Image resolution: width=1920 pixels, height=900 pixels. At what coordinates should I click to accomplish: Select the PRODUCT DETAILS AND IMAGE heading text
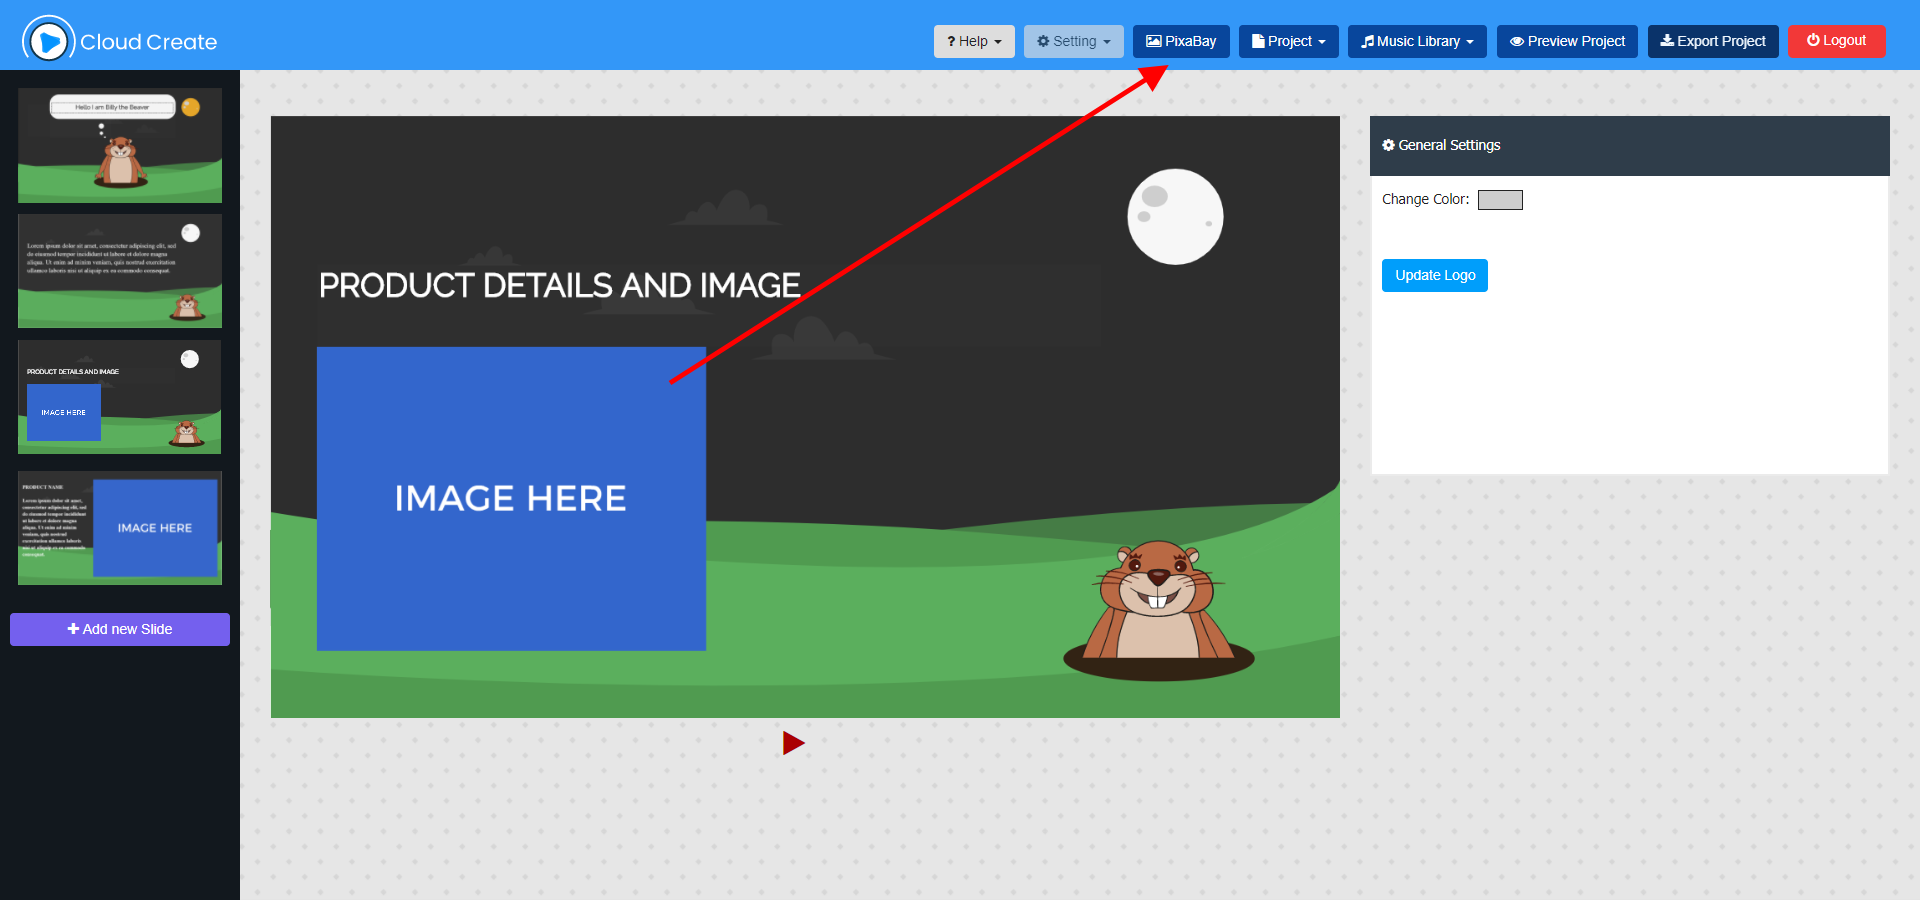[x=559, y=286]
